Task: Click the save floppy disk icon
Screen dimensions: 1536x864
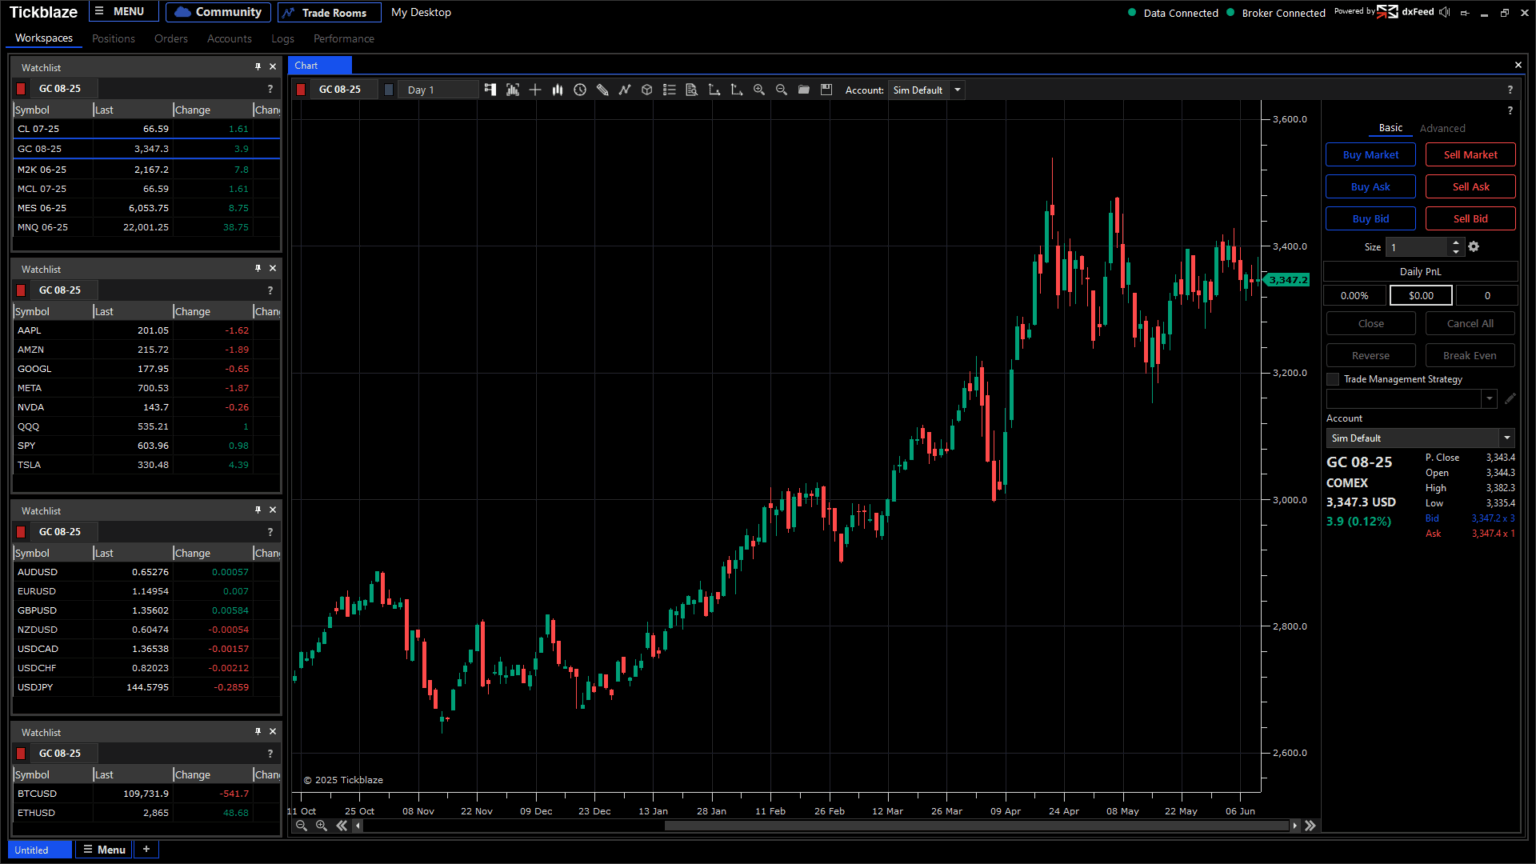Action: 826,90
